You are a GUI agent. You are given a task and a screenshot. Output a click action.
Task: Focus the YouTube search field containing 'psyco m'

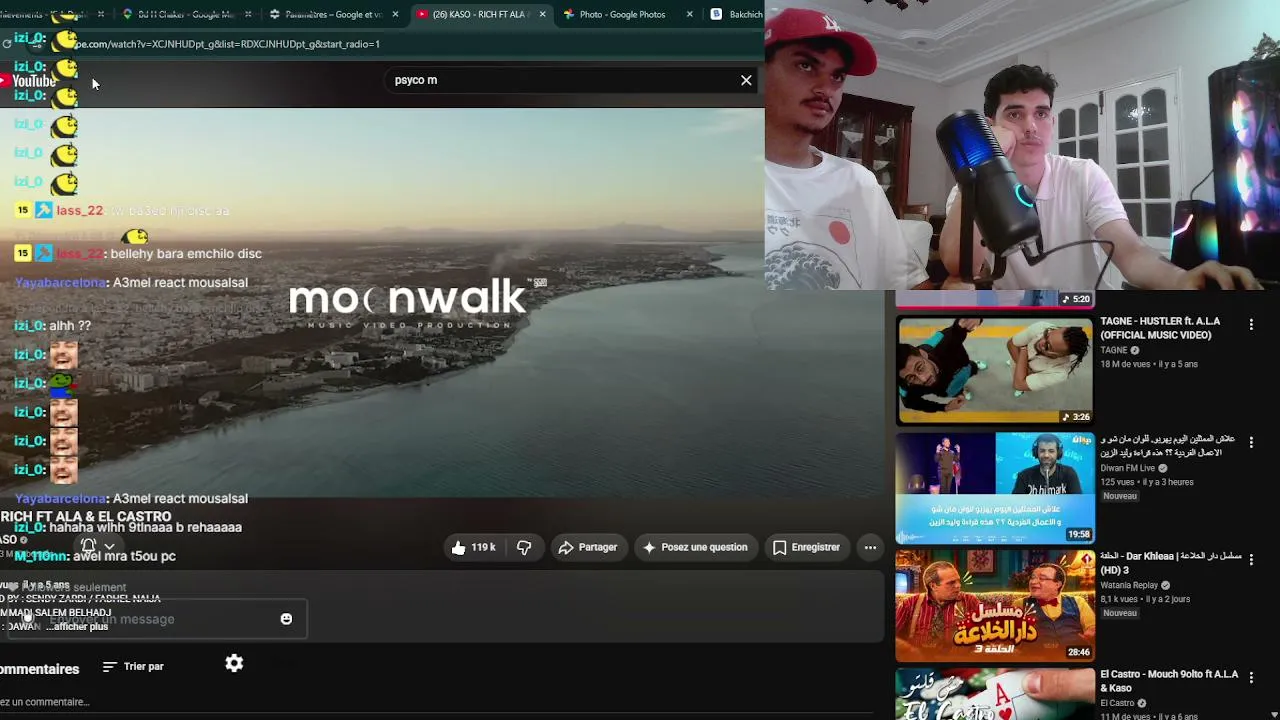[x=560, y=80]
